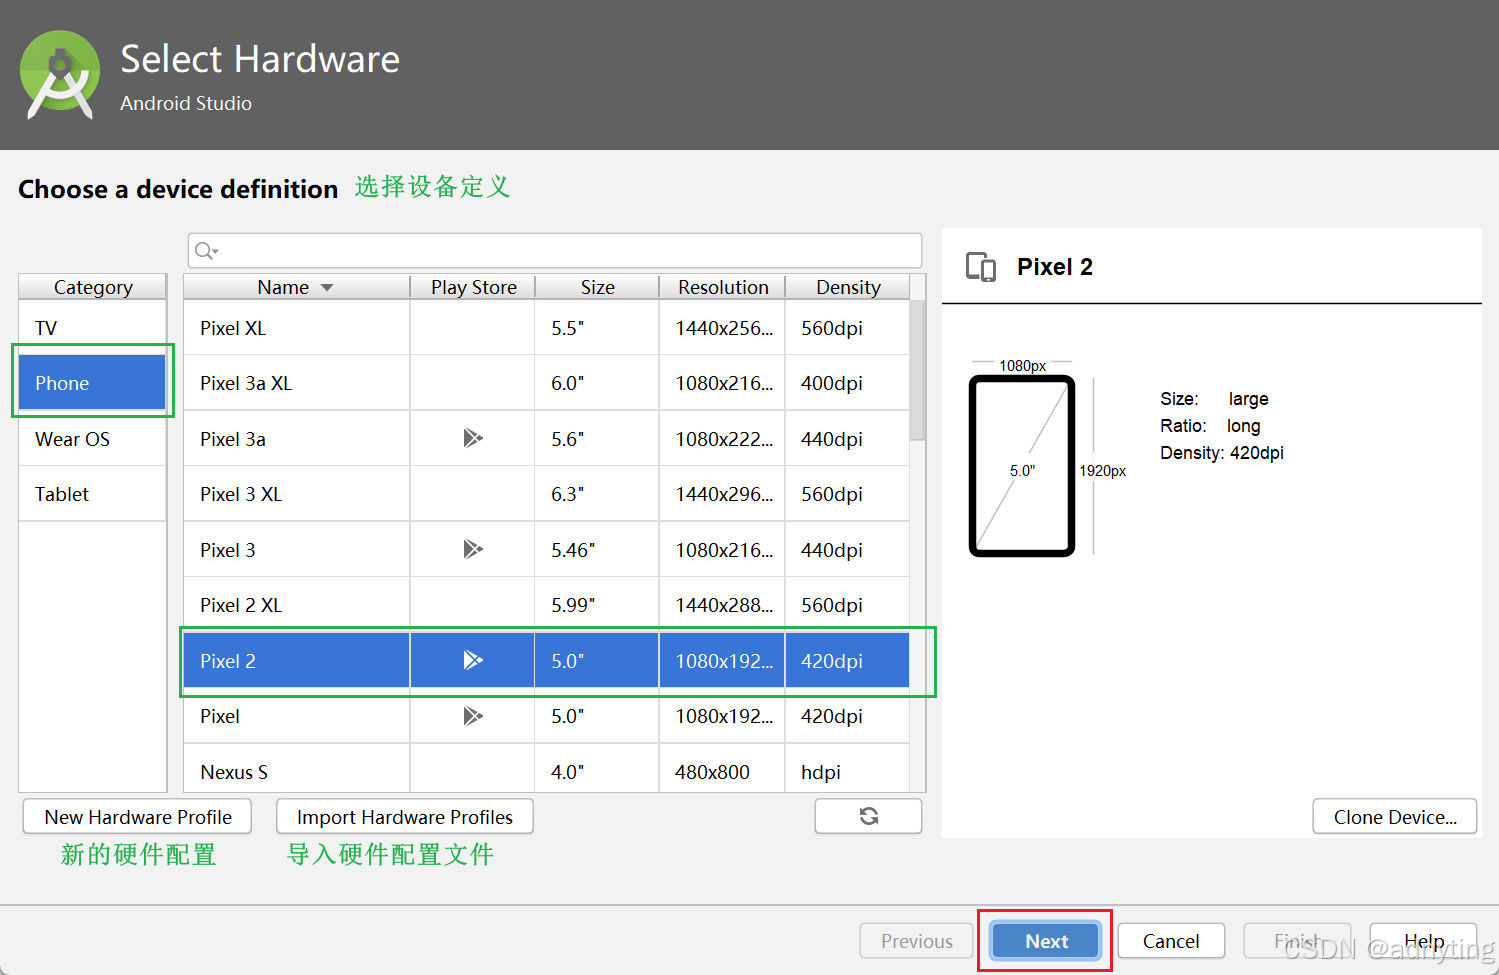Select the Nexus S device row

pyautogui.click(x=546, y=768)
